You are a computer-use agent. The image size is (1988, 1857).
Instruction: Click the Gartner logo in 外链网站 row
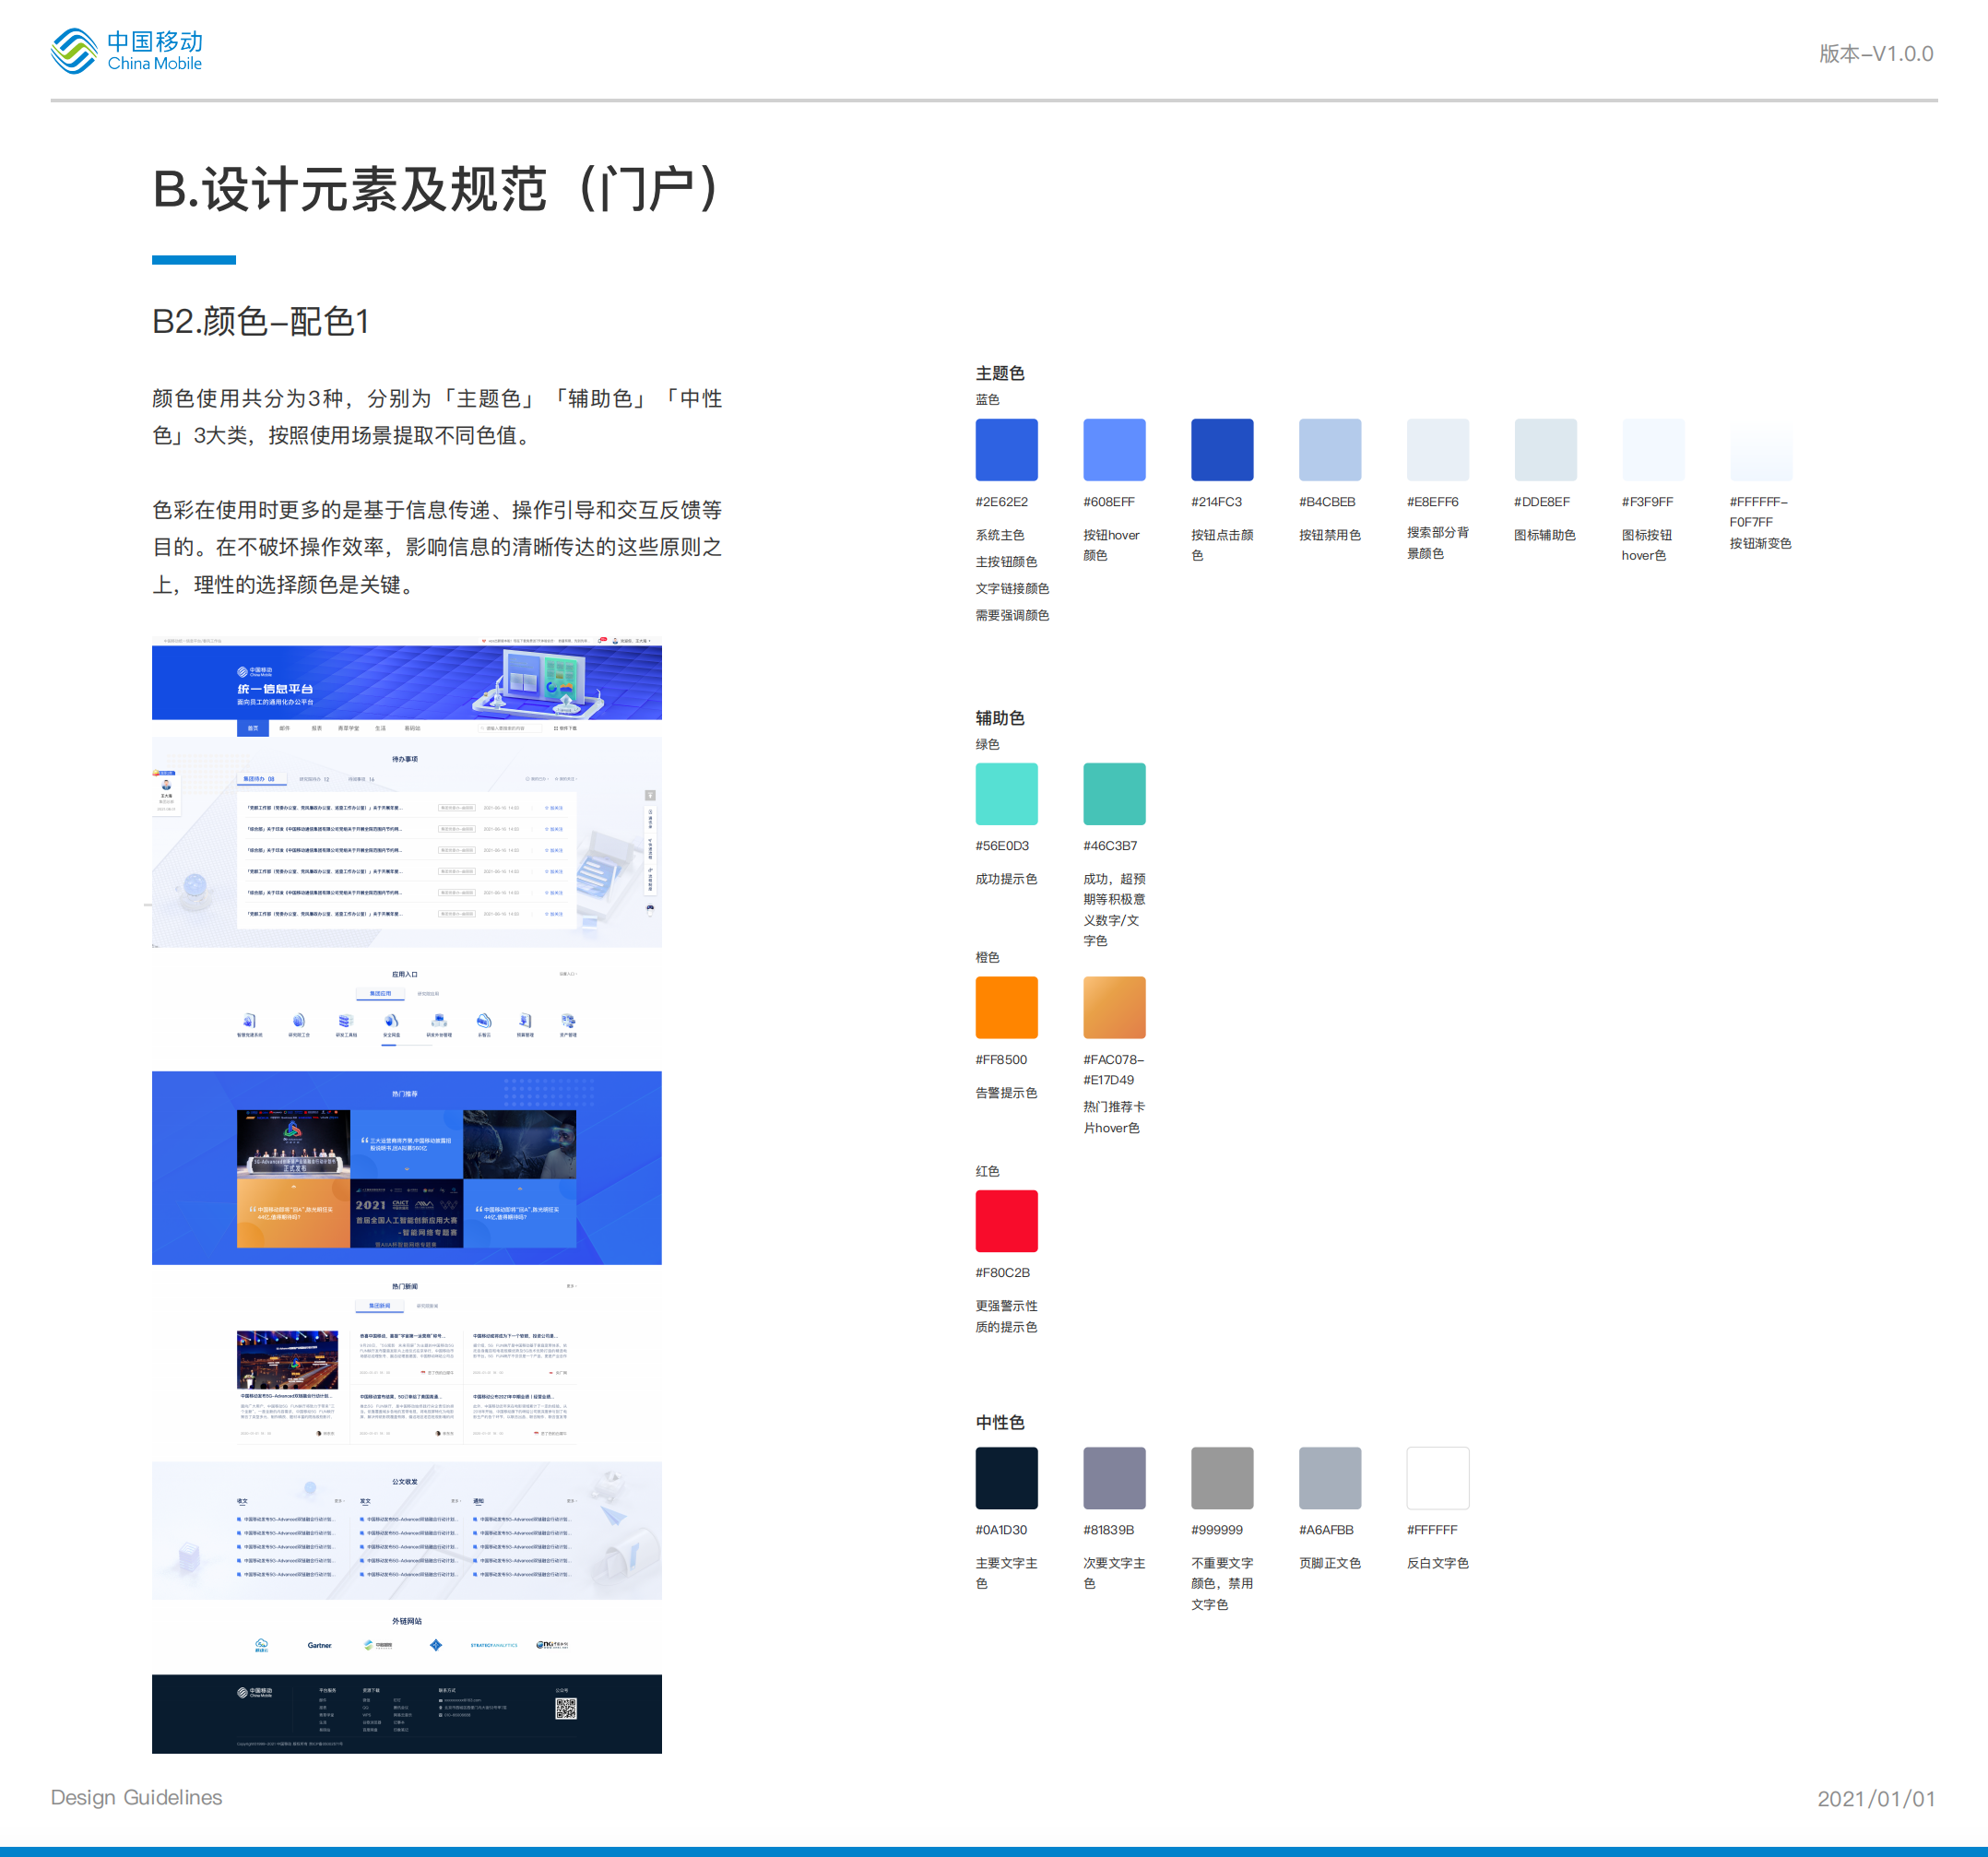coord(319,1645)
